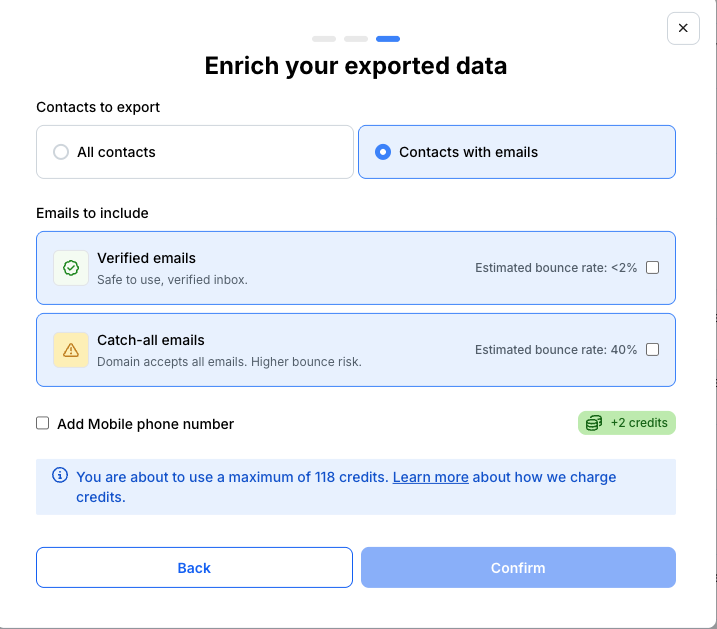Open the Learn more link
Image resolution: width=717 pixels, height=629 pixels.
point(430,477)
